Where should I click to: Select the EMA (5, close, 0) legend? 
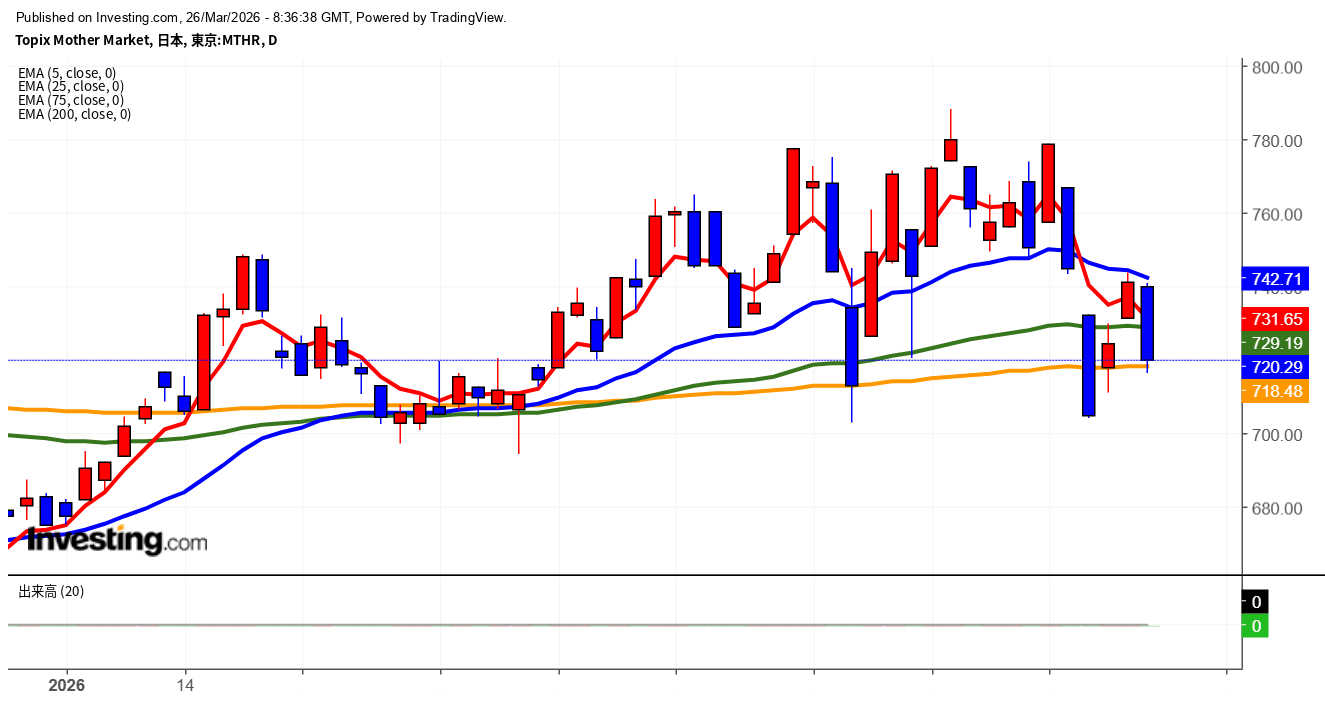pos(67,73)
